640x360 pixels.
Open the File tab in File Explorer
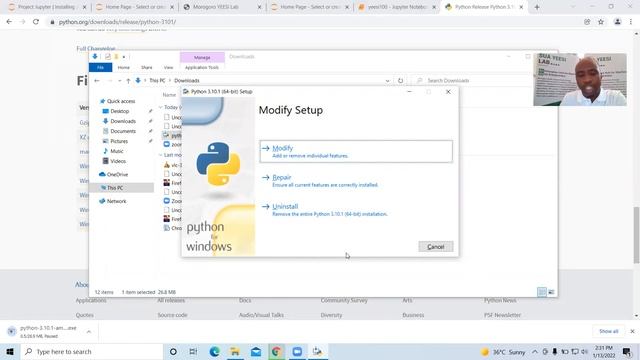(x=100, y=67)
